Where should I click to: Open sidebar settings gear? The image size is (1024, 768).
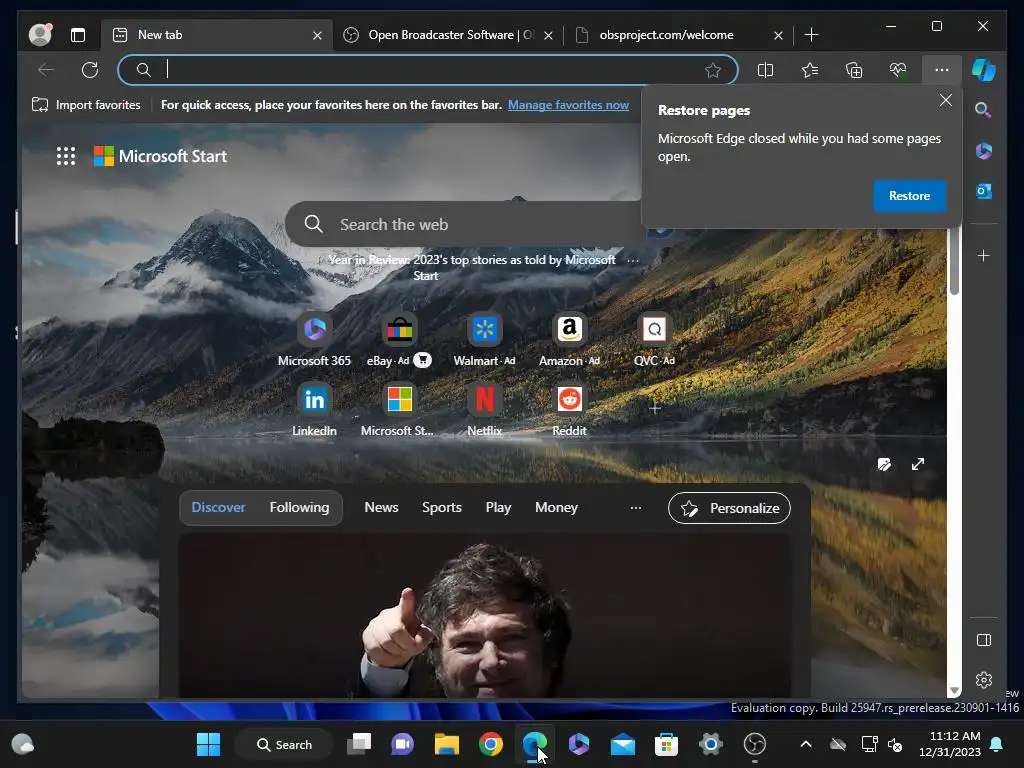point(984,680)
